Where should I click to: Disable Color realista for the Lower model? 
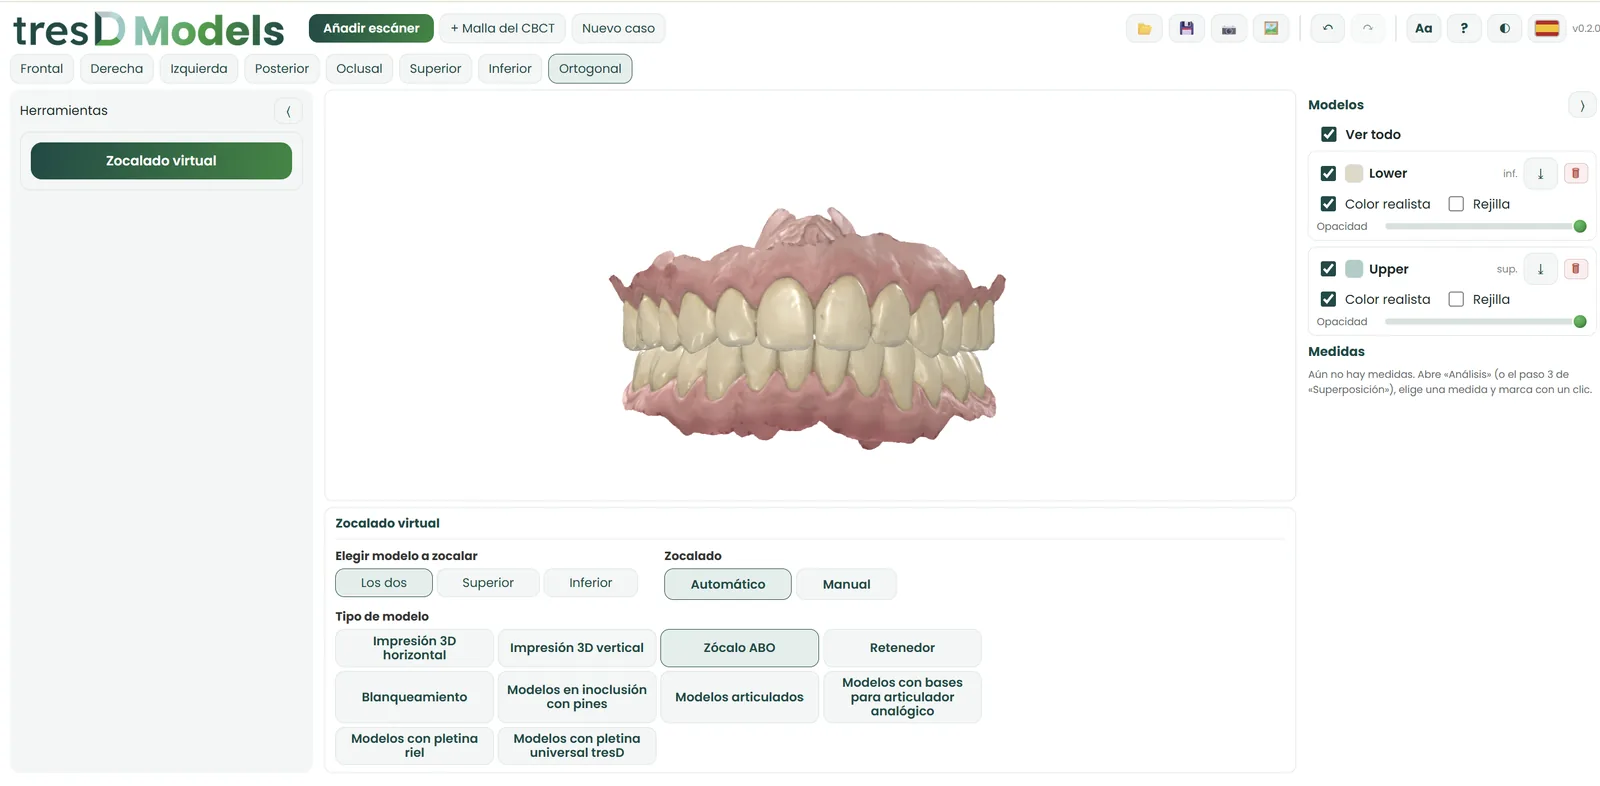[x=1328, y=204]
